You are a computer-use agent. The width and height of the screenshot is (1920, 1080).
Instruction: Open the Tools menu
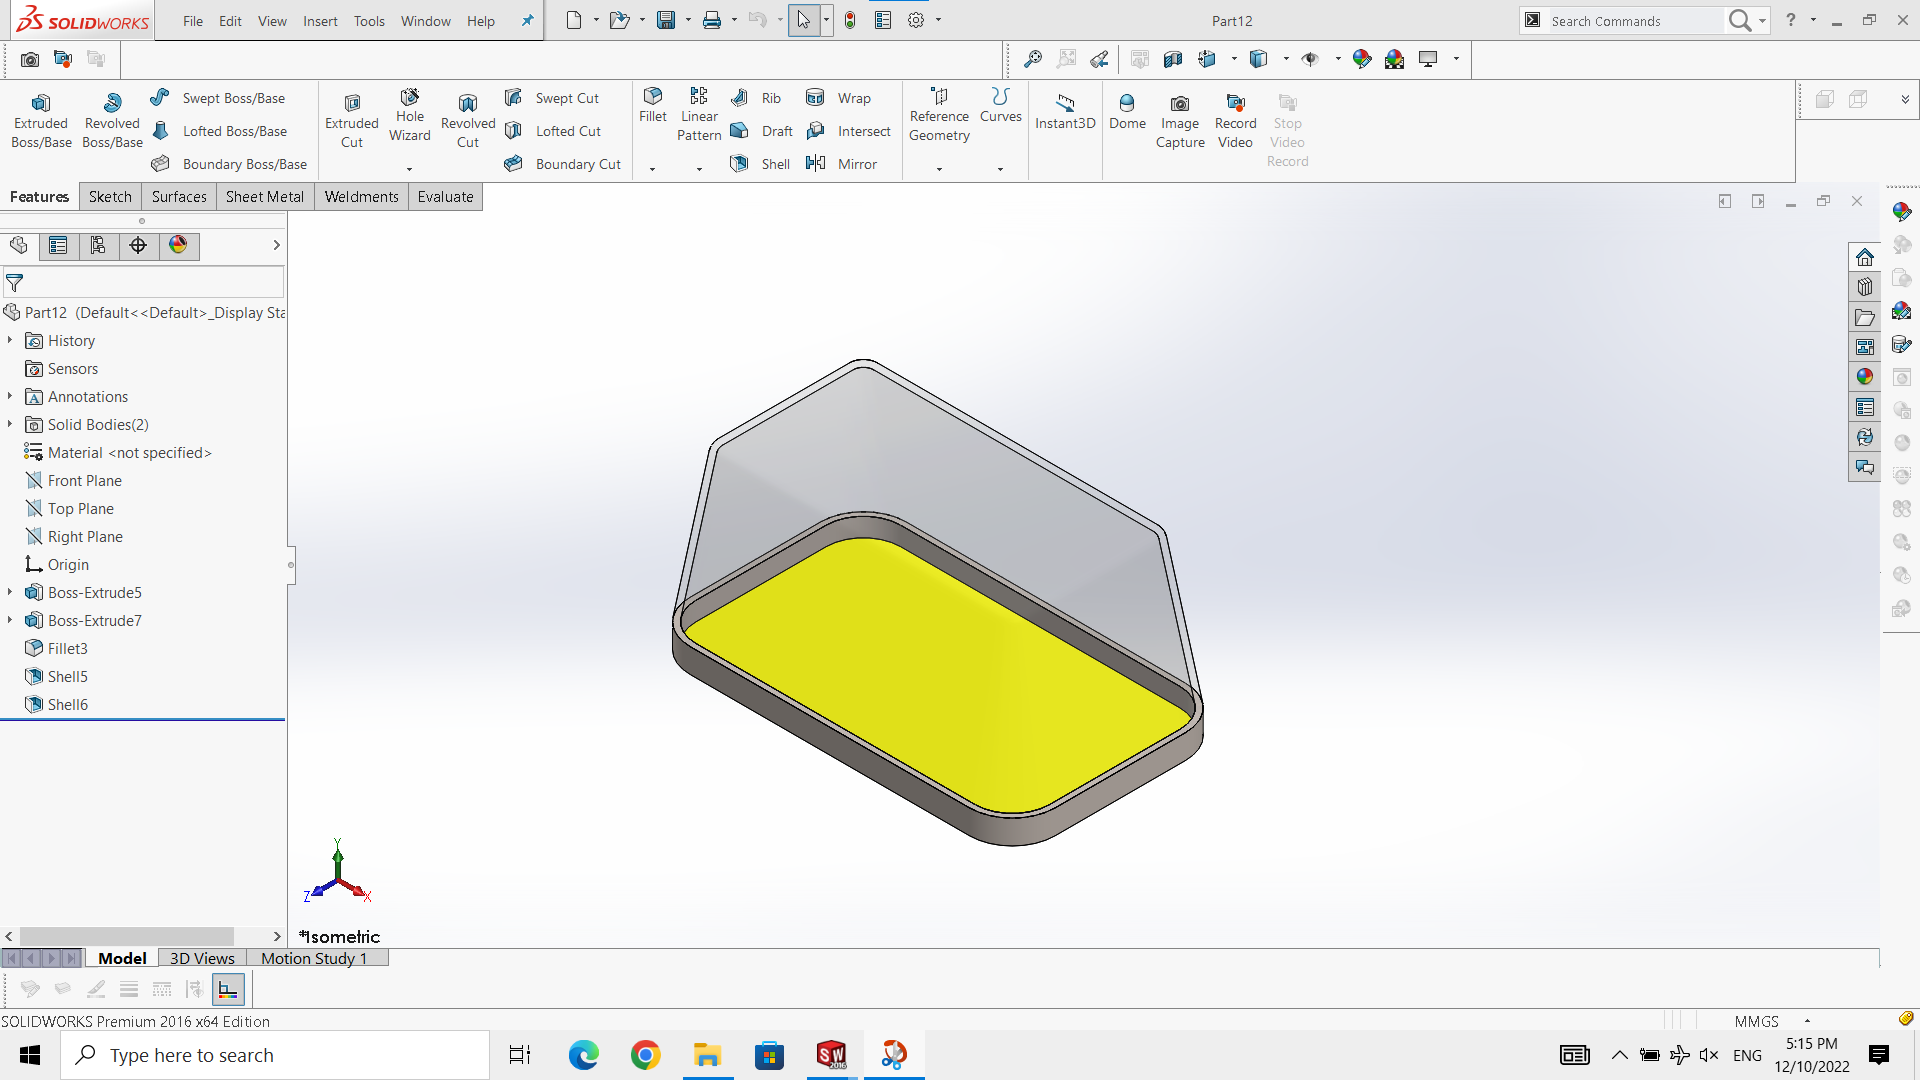click(x=369, y=21)
